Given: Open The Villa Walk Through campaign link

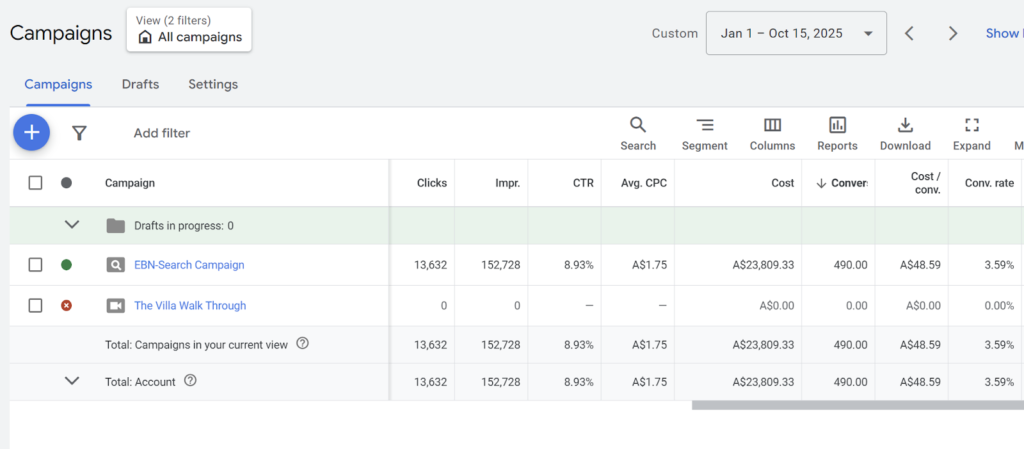Looking at the screenshot, I should tap(190, 306).
